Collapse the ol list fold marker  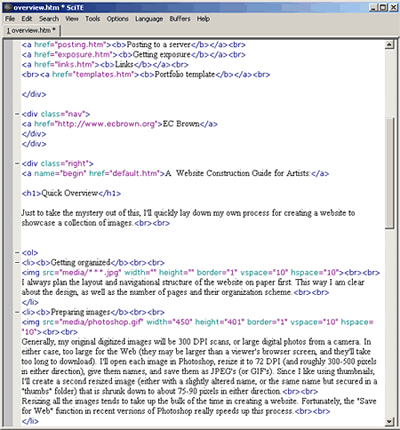pyautogui.click(x=17, y=253)
